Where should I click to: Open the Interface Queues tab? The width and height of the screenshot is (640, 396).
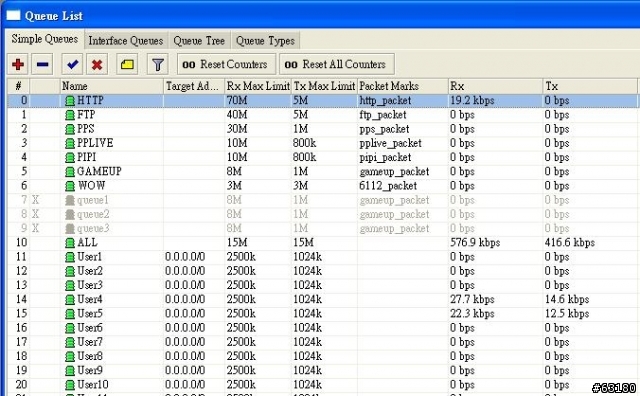tap(126, 41)
